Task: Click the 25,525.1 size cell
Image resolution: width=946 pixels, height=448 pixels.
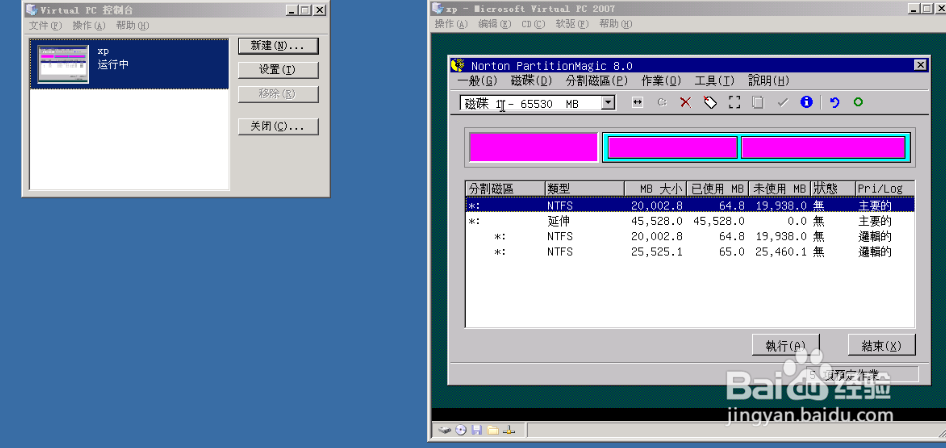Action: [657, 252]
